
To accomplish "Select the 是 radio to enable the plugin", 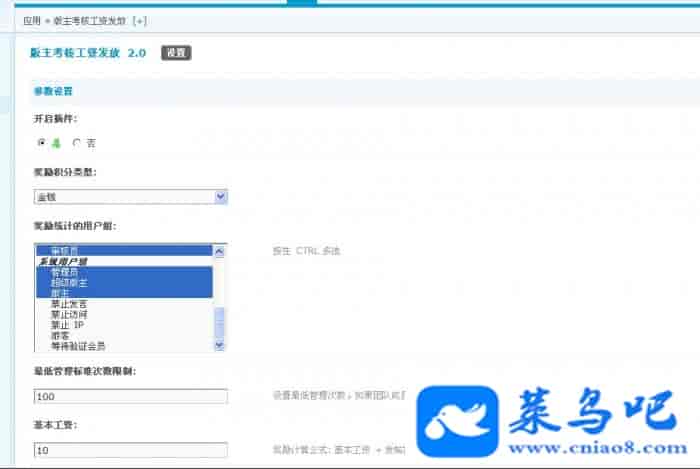I will click(42, 143).
